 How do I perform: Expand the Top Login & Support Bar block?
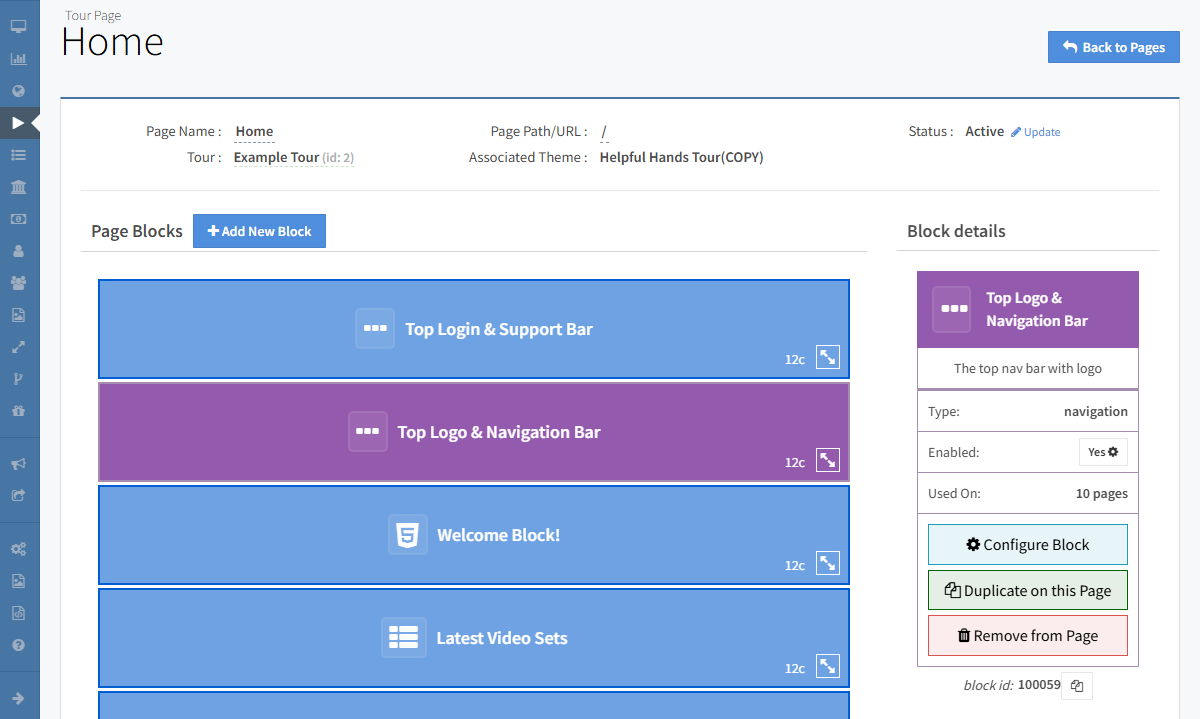(827, 357)
